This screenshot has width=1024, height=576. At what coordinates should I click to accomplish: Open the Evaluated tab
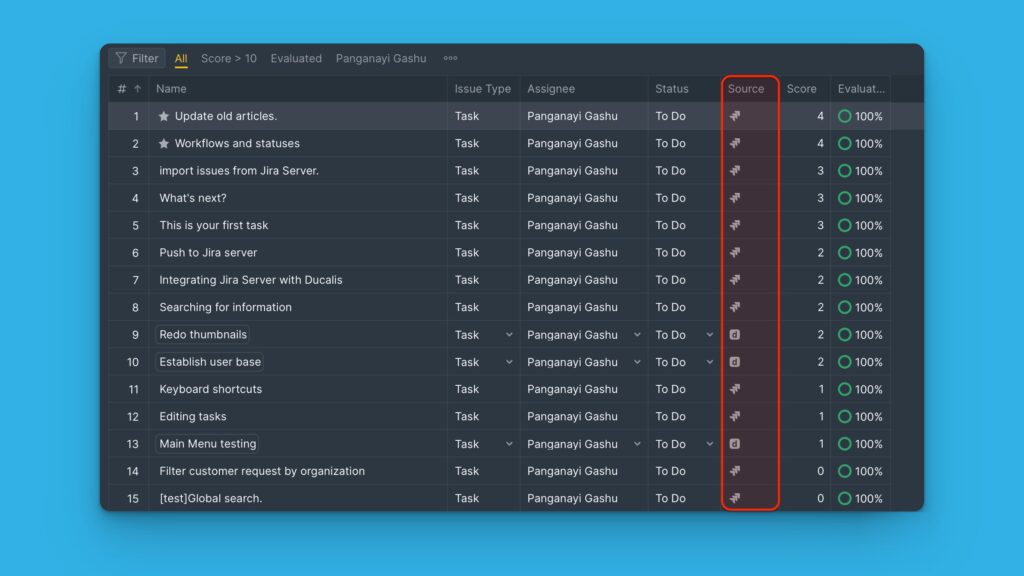point(296,58)
